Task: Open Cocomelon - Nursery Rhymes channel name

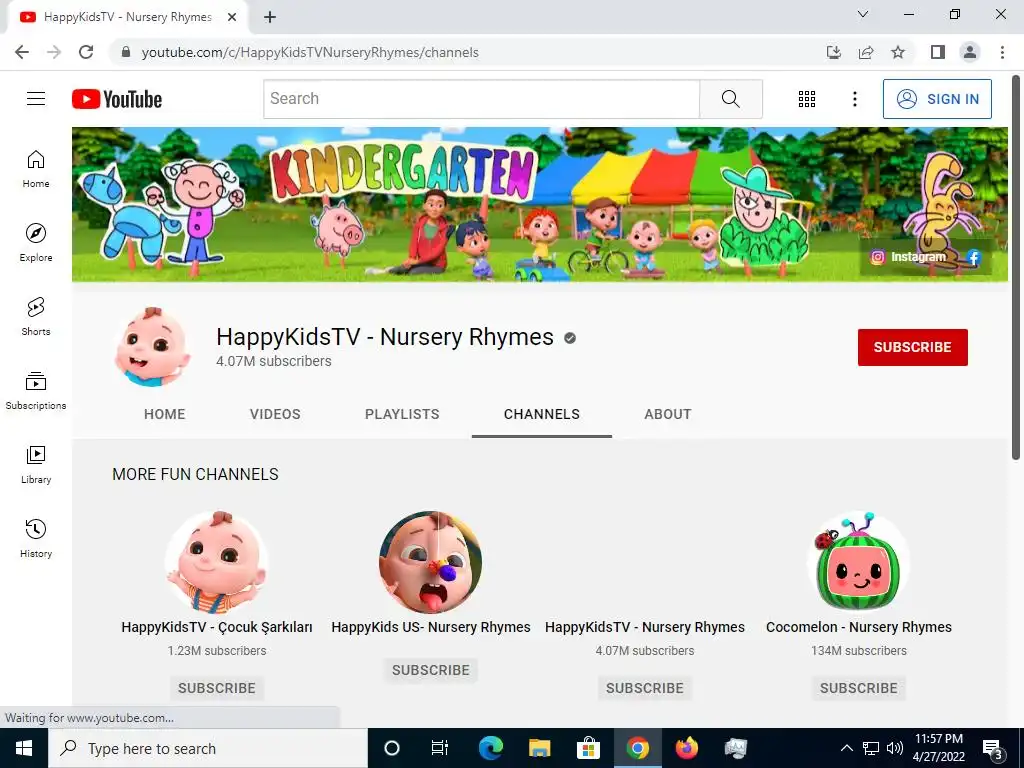Action: click(x=859, y=627)
